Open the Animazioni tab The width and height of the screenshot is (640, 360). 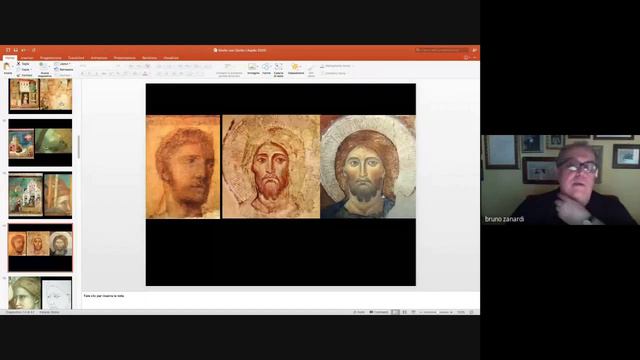[99, 58]
